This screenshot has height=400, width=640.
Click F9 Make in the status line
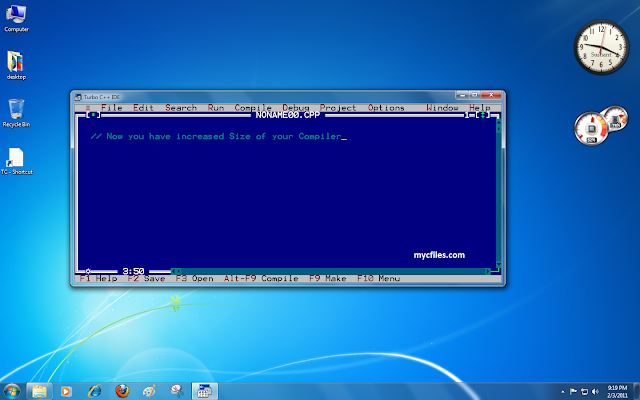tap(328, 279)
